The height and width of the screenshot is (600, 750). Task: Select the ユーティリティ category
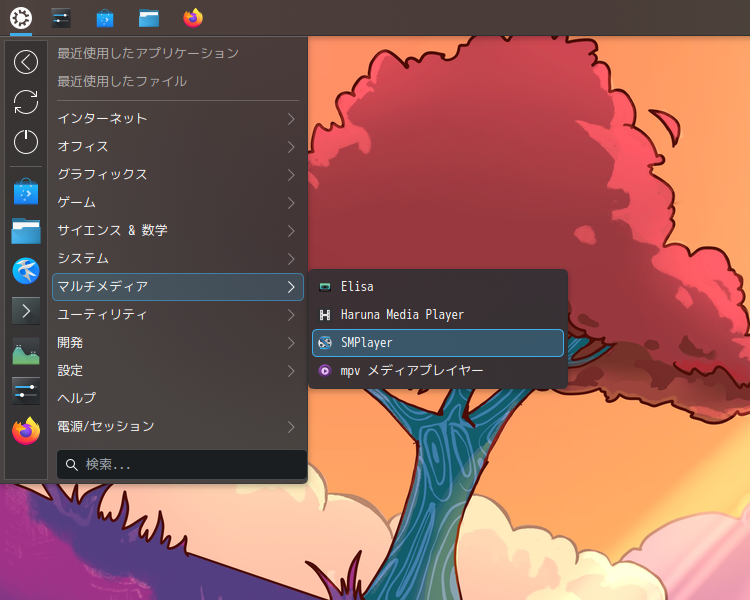pyautogui.click(x=177, y=315)
